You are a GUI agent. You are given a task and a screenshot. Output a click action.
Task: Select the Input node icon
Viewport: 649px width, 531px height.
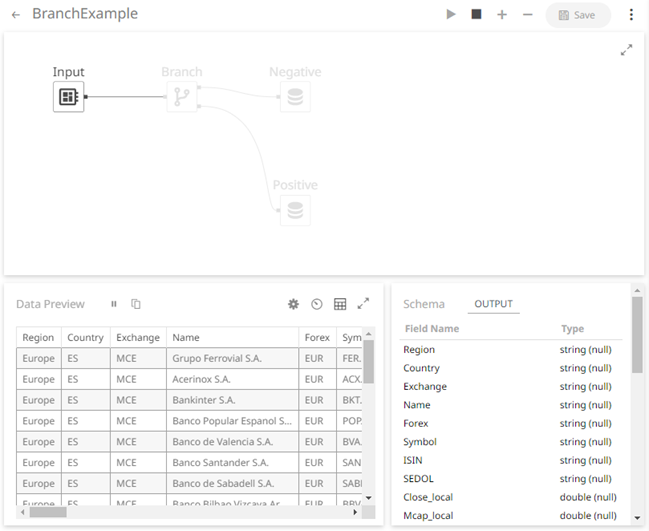point(68,97)
